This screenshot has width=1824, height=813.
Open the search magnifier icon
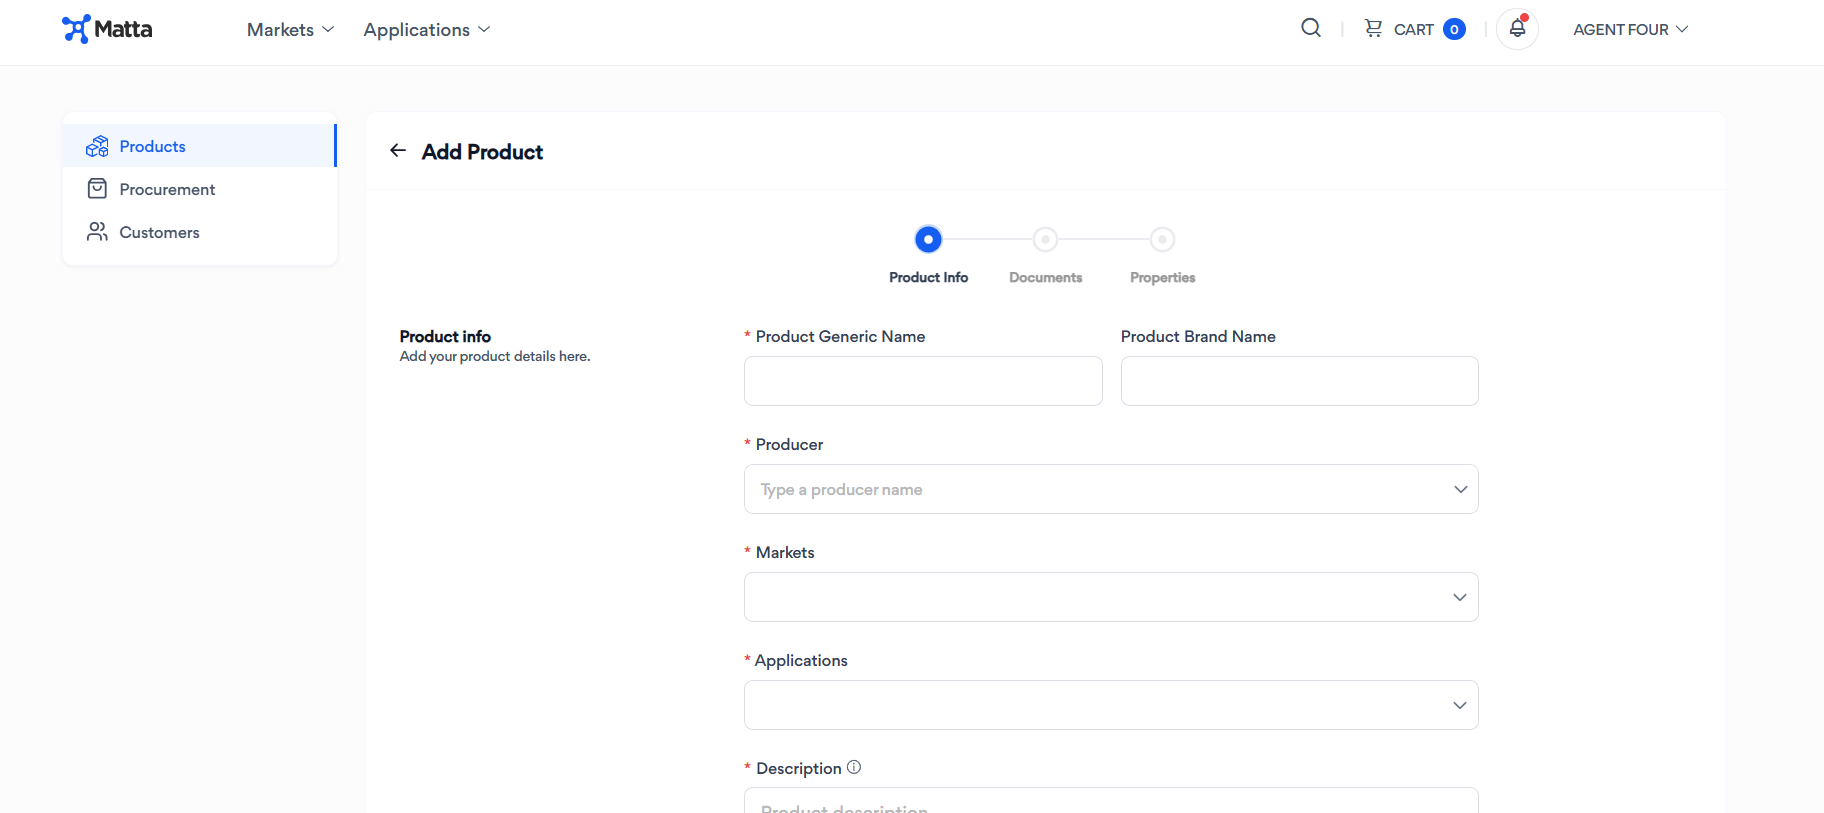click(x=1311, y=28)
